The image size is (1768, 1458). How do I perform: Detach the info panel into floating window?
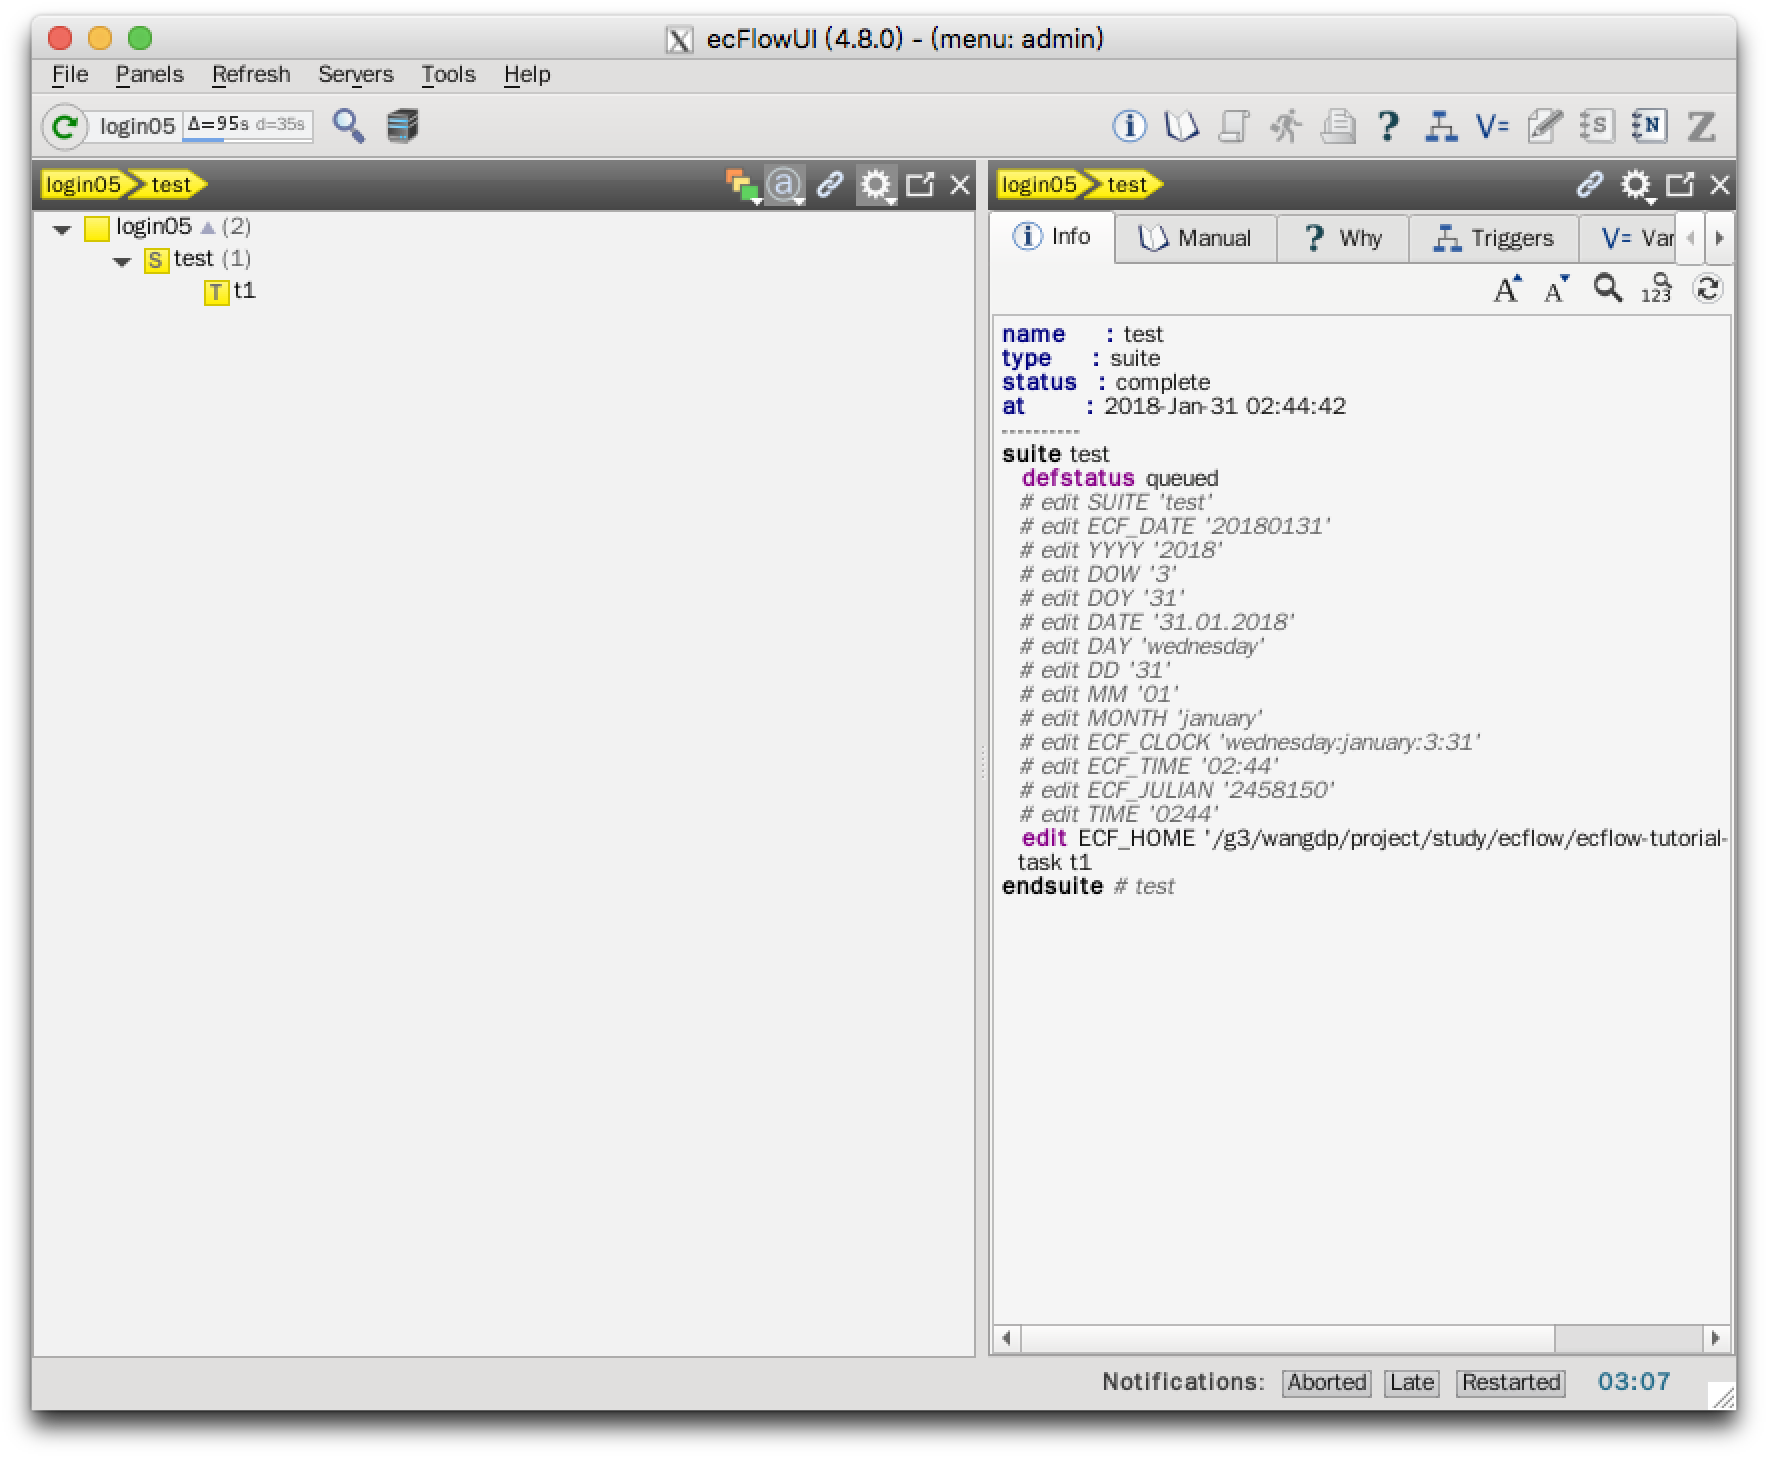click(1680, 185)
